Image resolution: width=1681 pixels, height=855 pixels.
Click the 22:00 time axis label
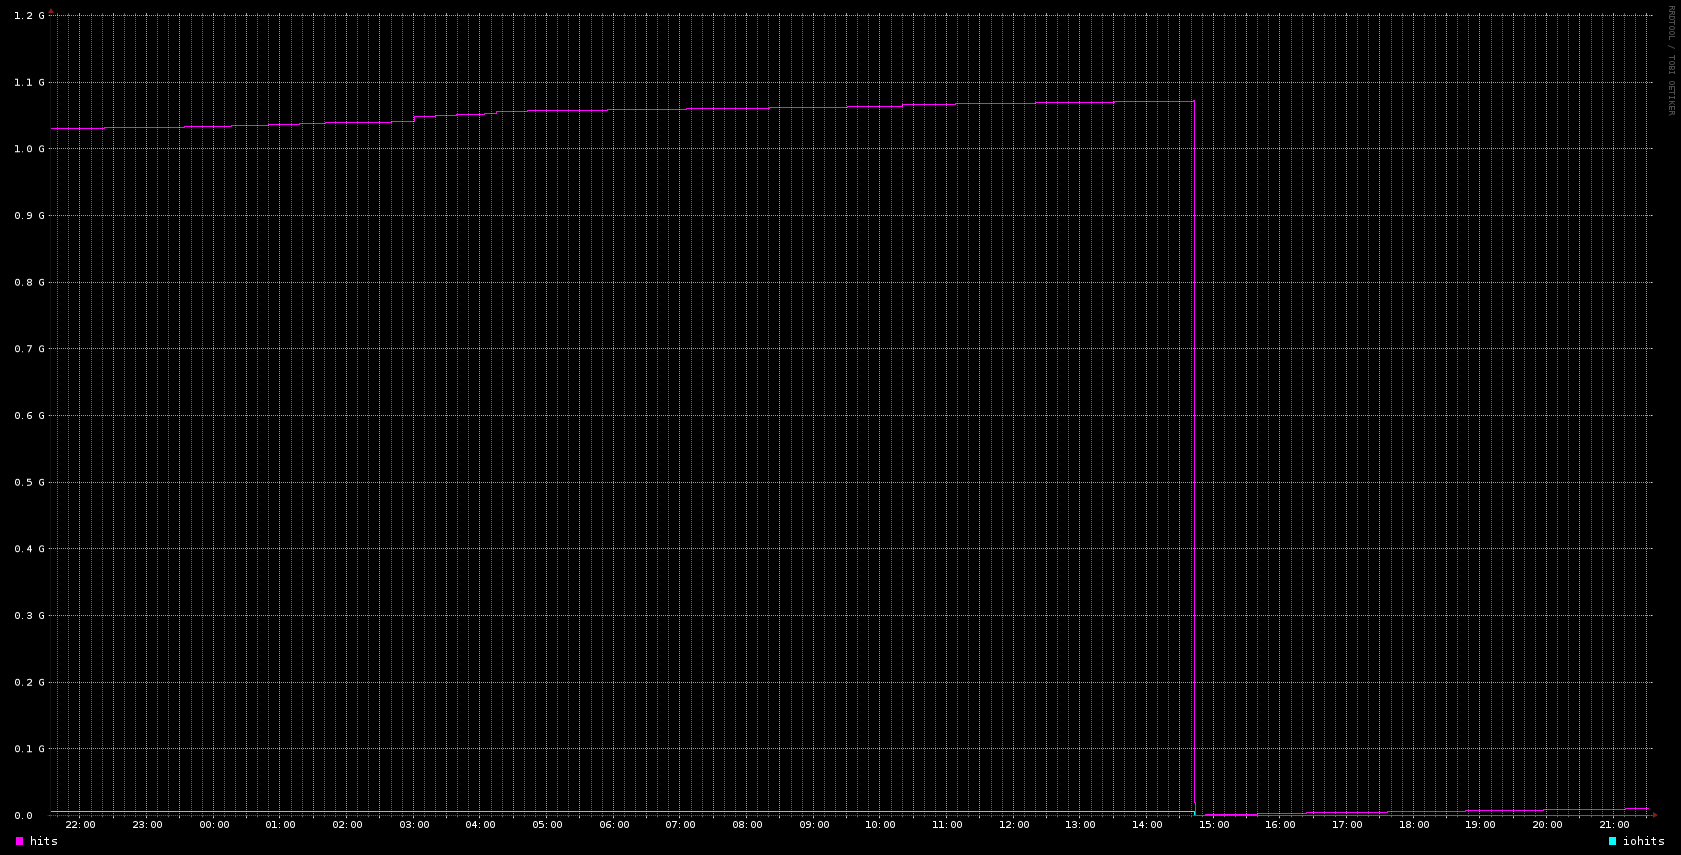[x=80, y=825]
